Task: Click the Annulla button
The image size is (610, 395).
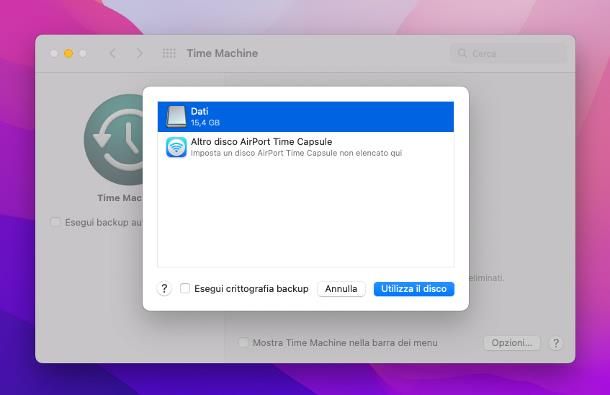Action: [341, 289]
